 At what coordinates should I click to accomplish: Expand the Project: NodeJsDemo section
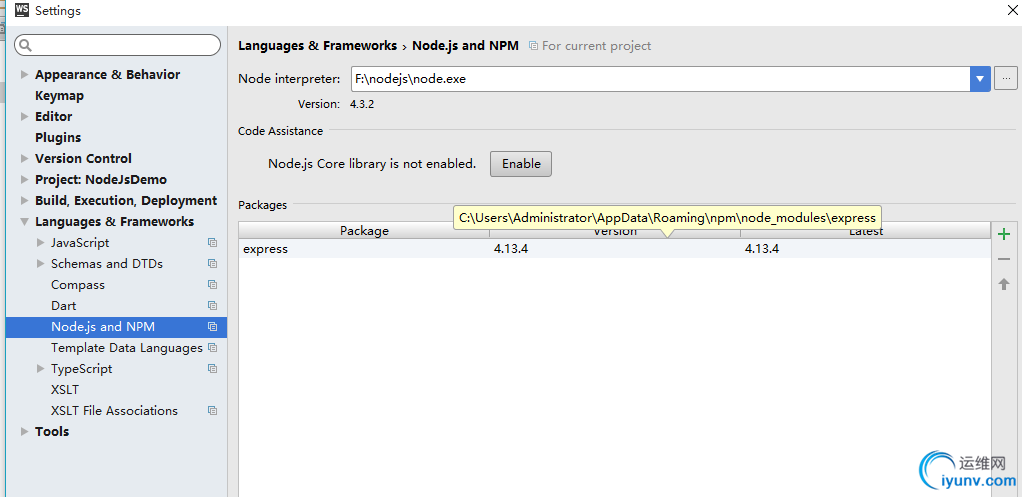click(25, 180)
